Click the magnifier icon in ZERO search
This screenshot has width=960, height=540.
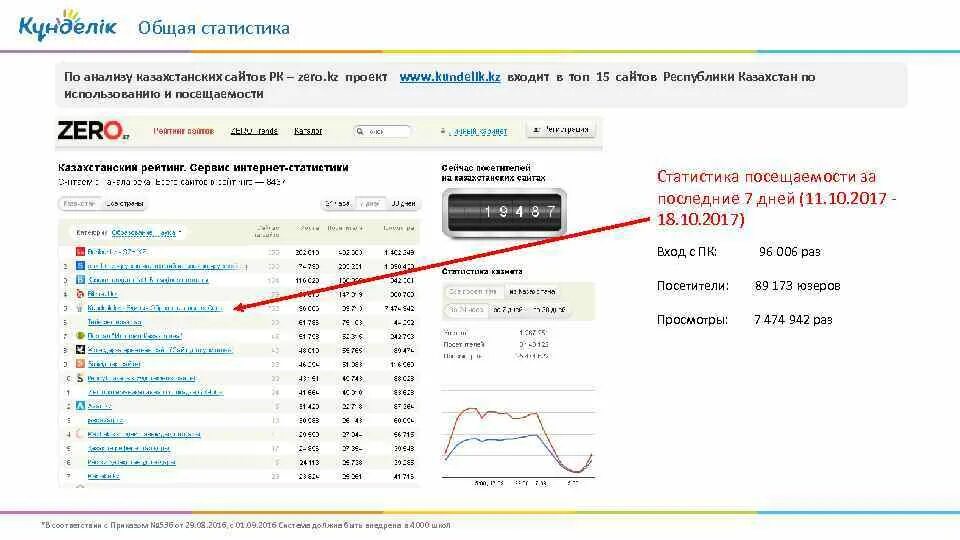click(360, 131)
